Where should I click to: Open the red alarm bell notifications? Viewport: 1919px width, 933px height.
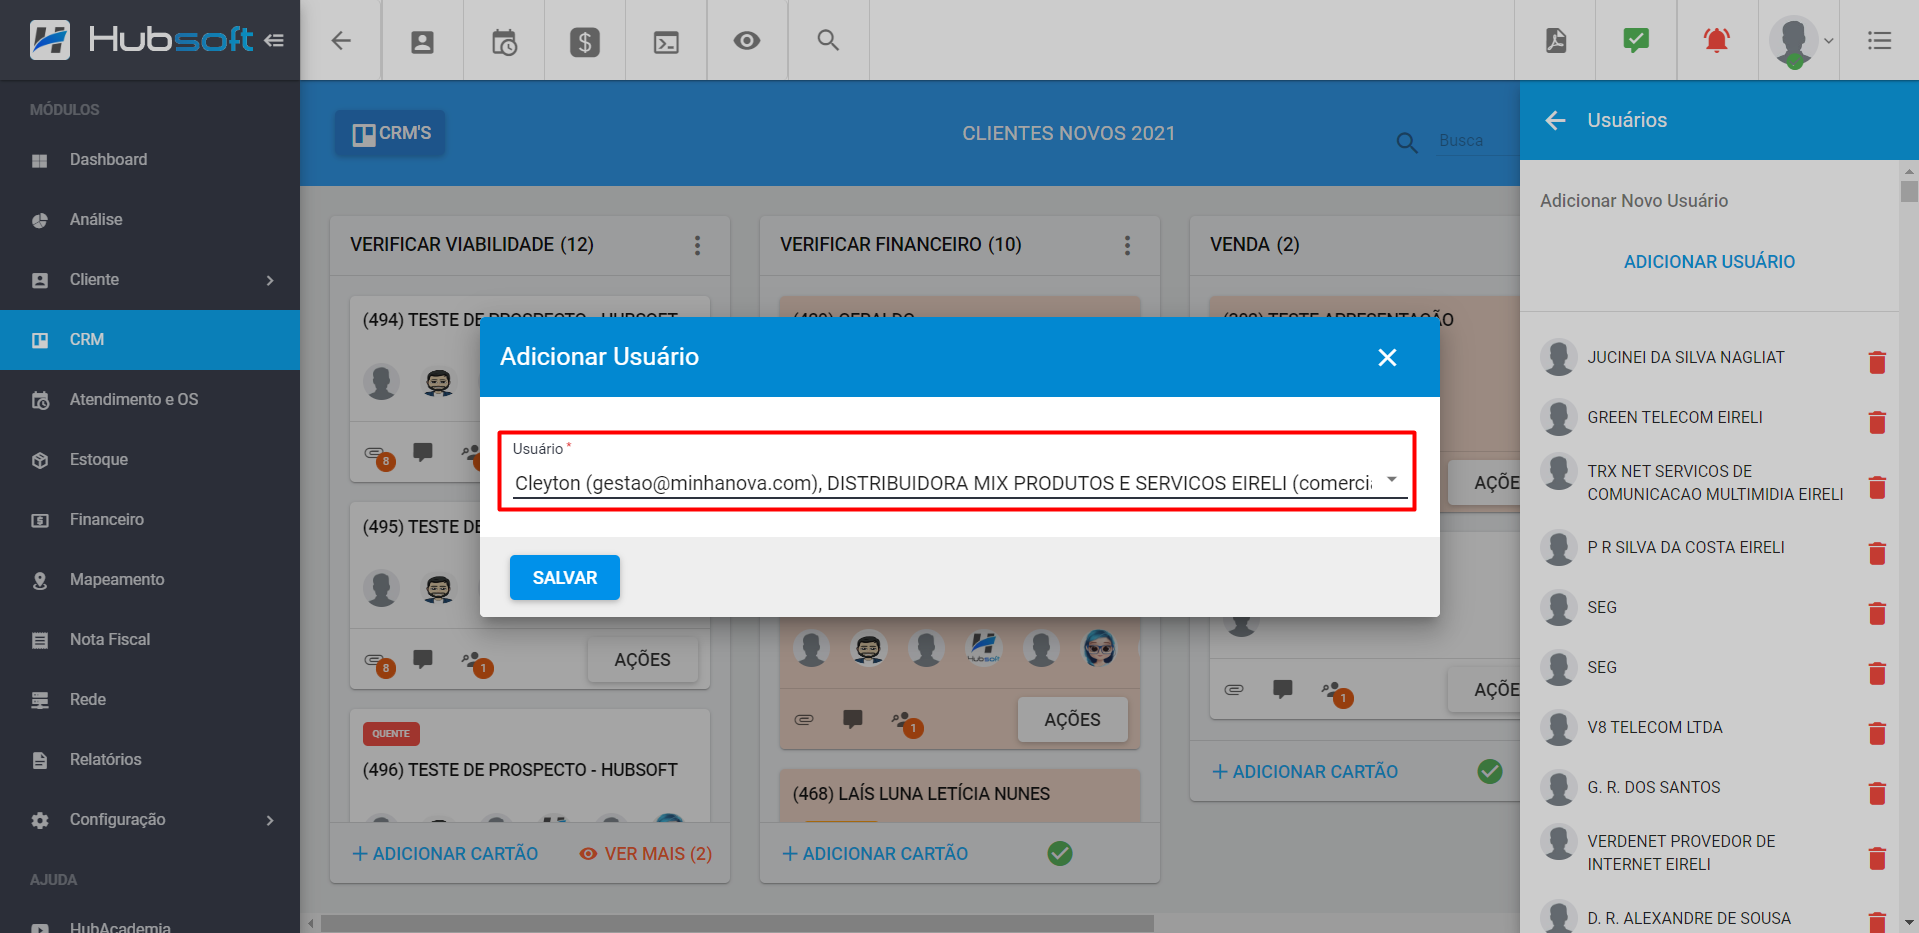1717,40
